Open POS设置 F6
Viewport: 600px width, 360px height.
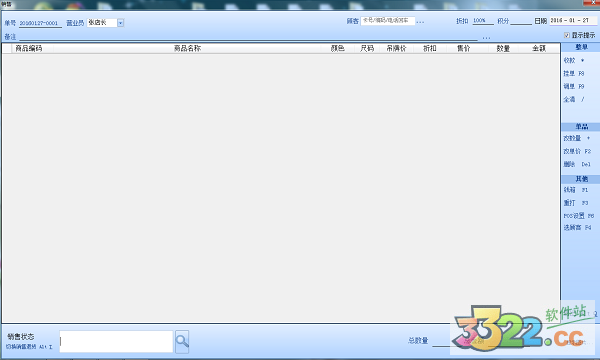[579, 216]
